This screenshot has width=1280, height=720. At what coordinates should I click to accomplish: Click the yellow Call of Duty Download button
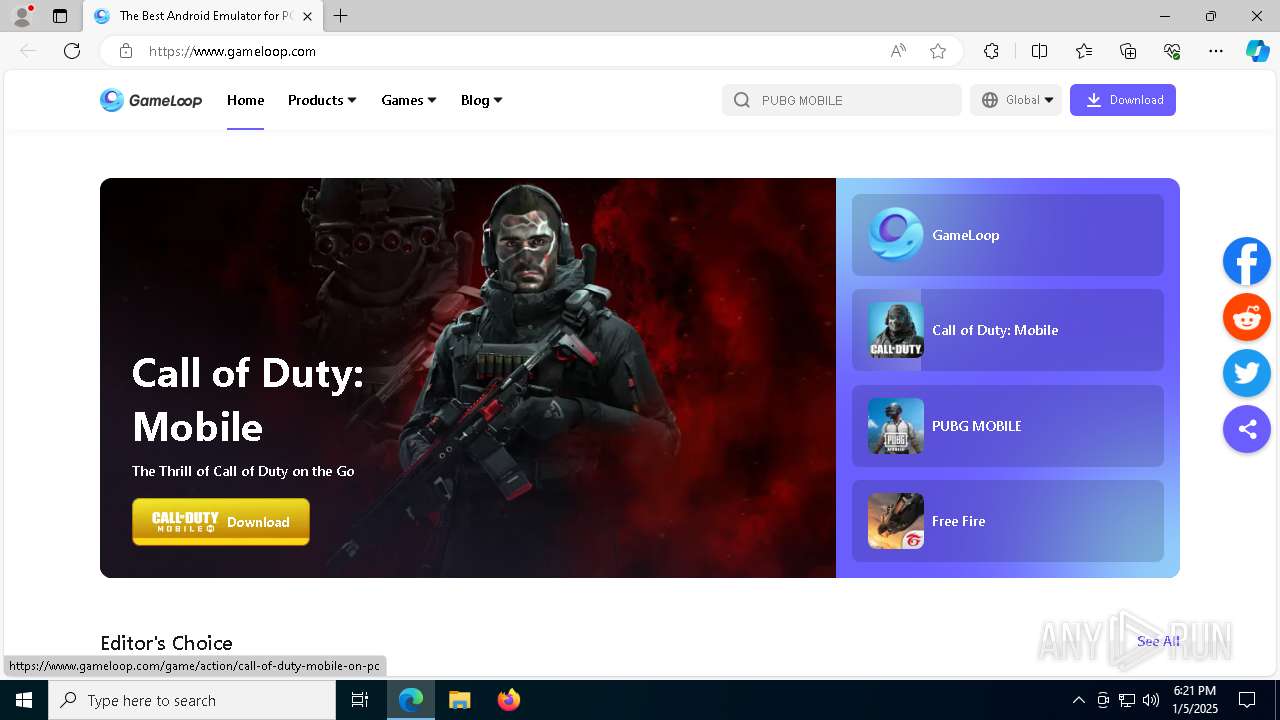[221, 522]
